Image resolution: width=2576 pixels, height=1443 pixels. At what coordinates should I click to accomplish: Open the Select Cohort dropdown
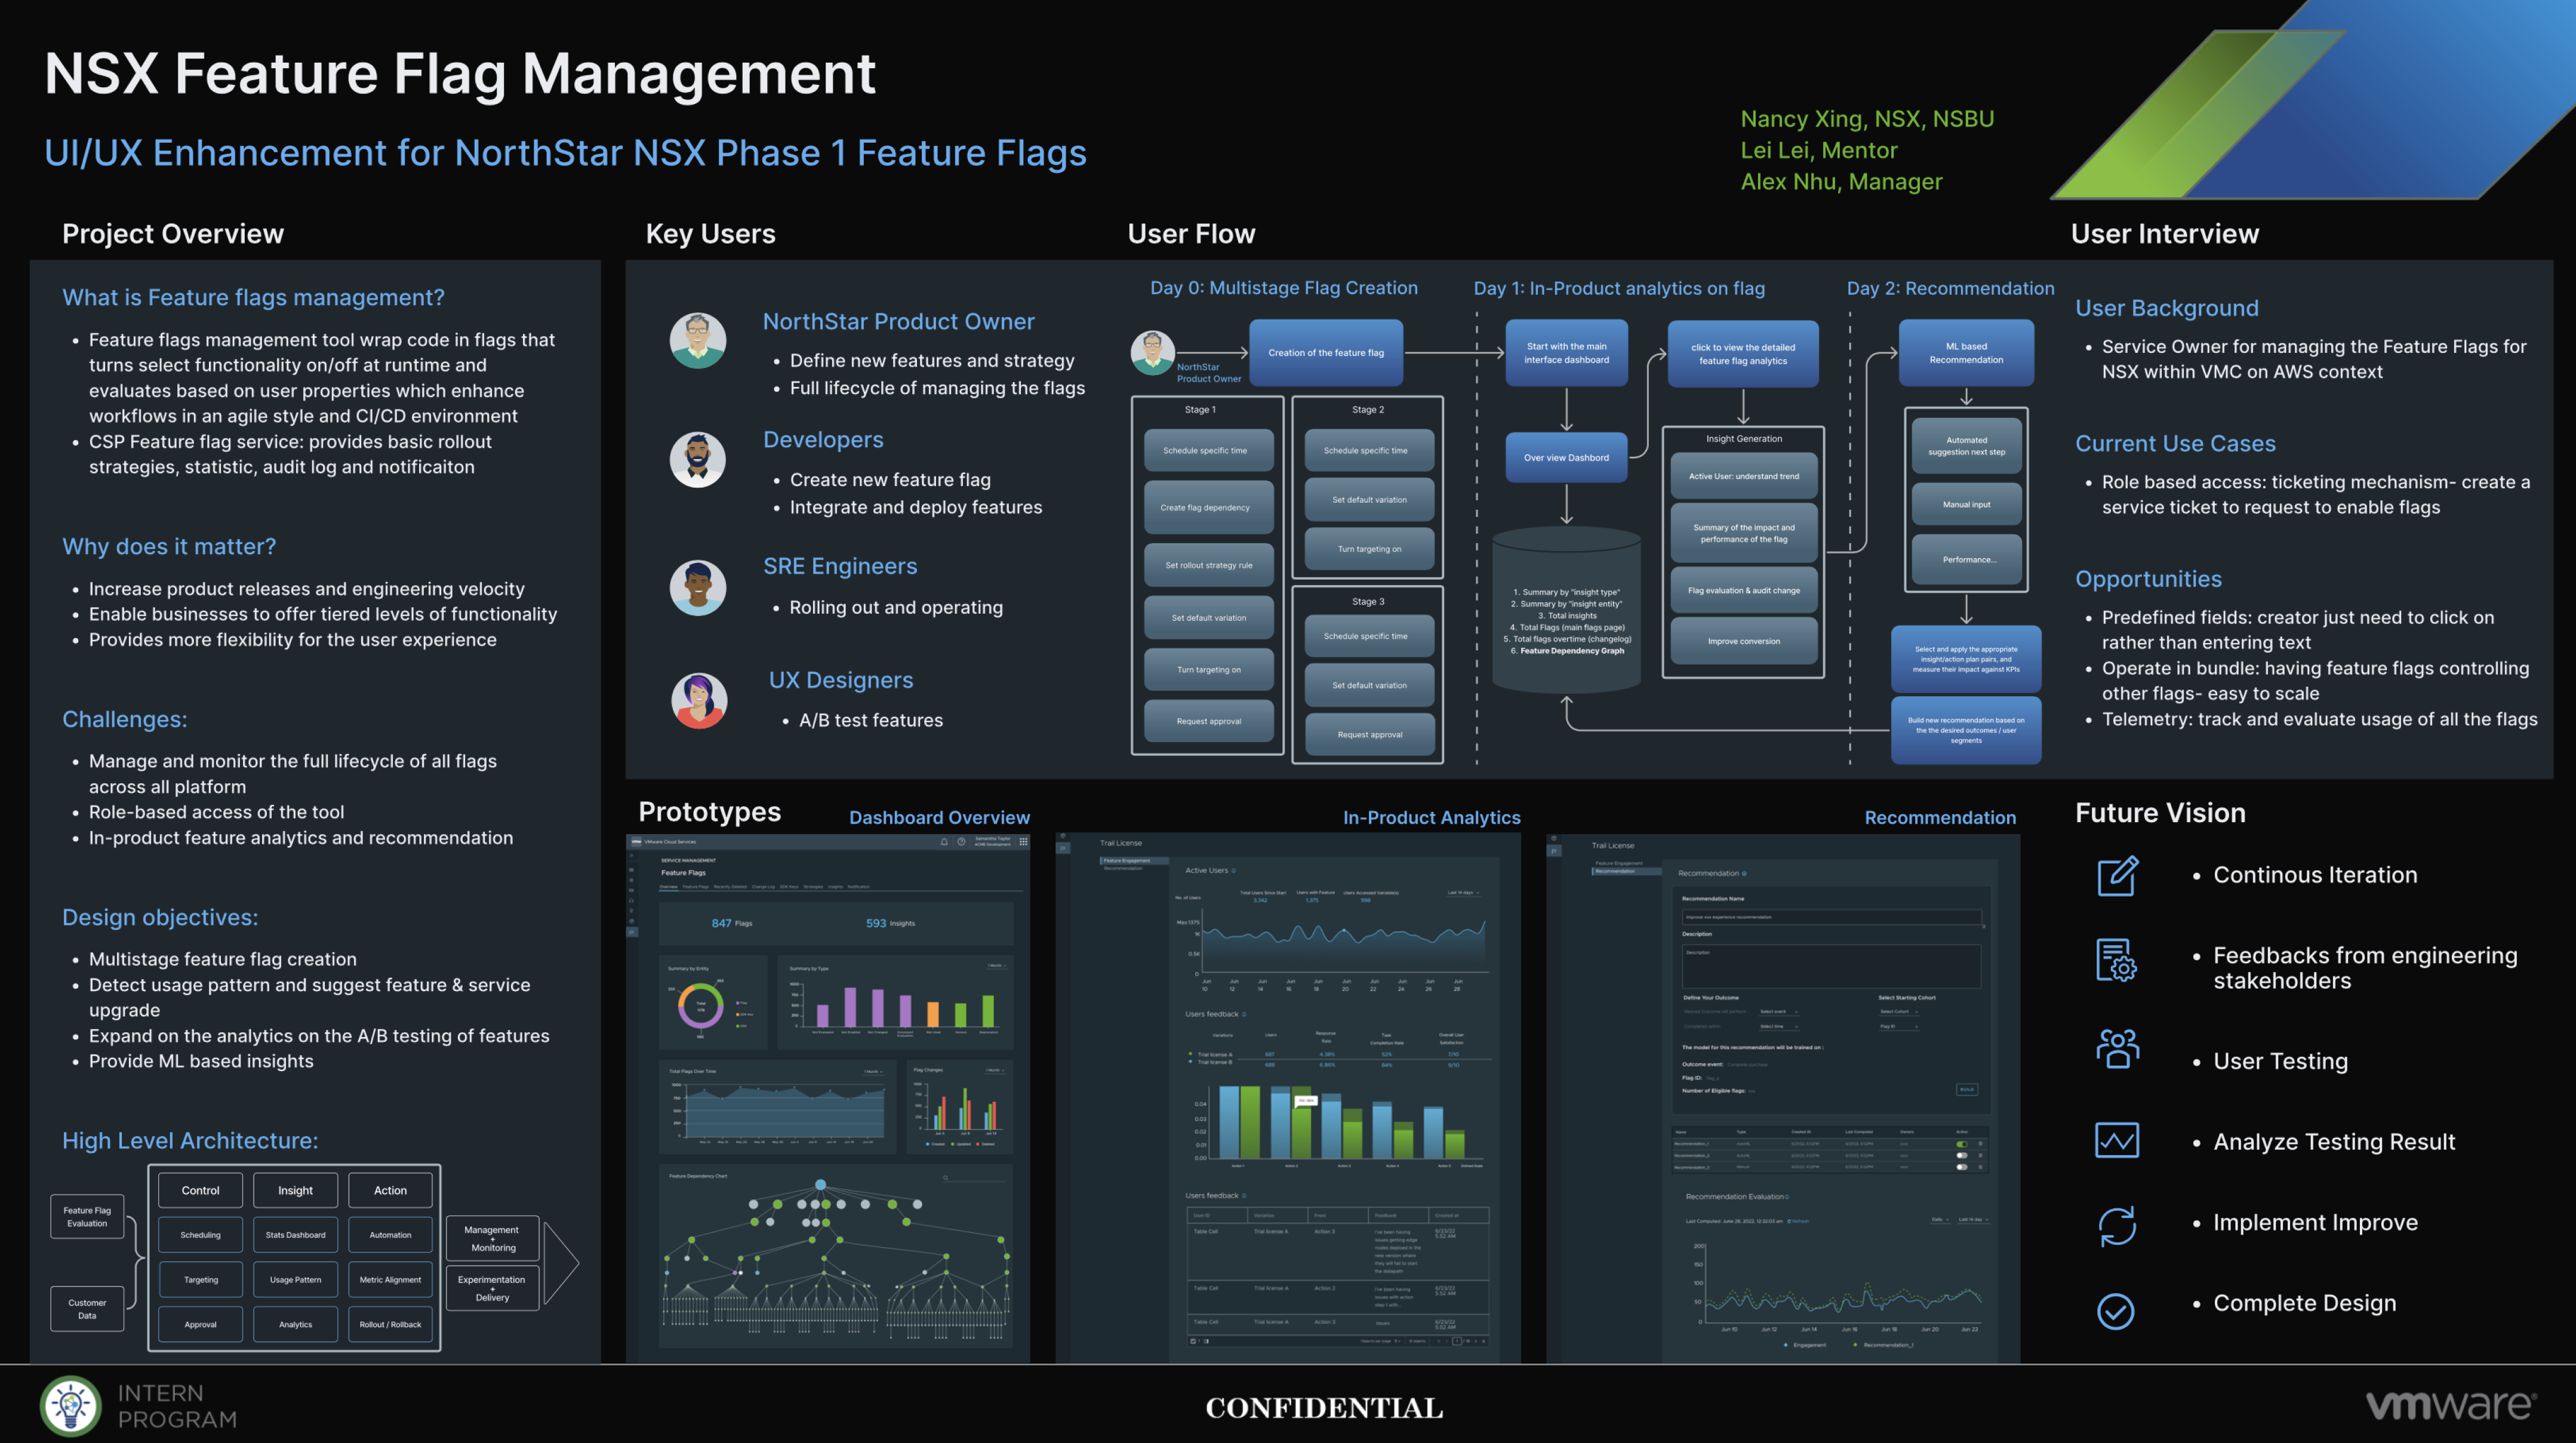point(1900,1012)
